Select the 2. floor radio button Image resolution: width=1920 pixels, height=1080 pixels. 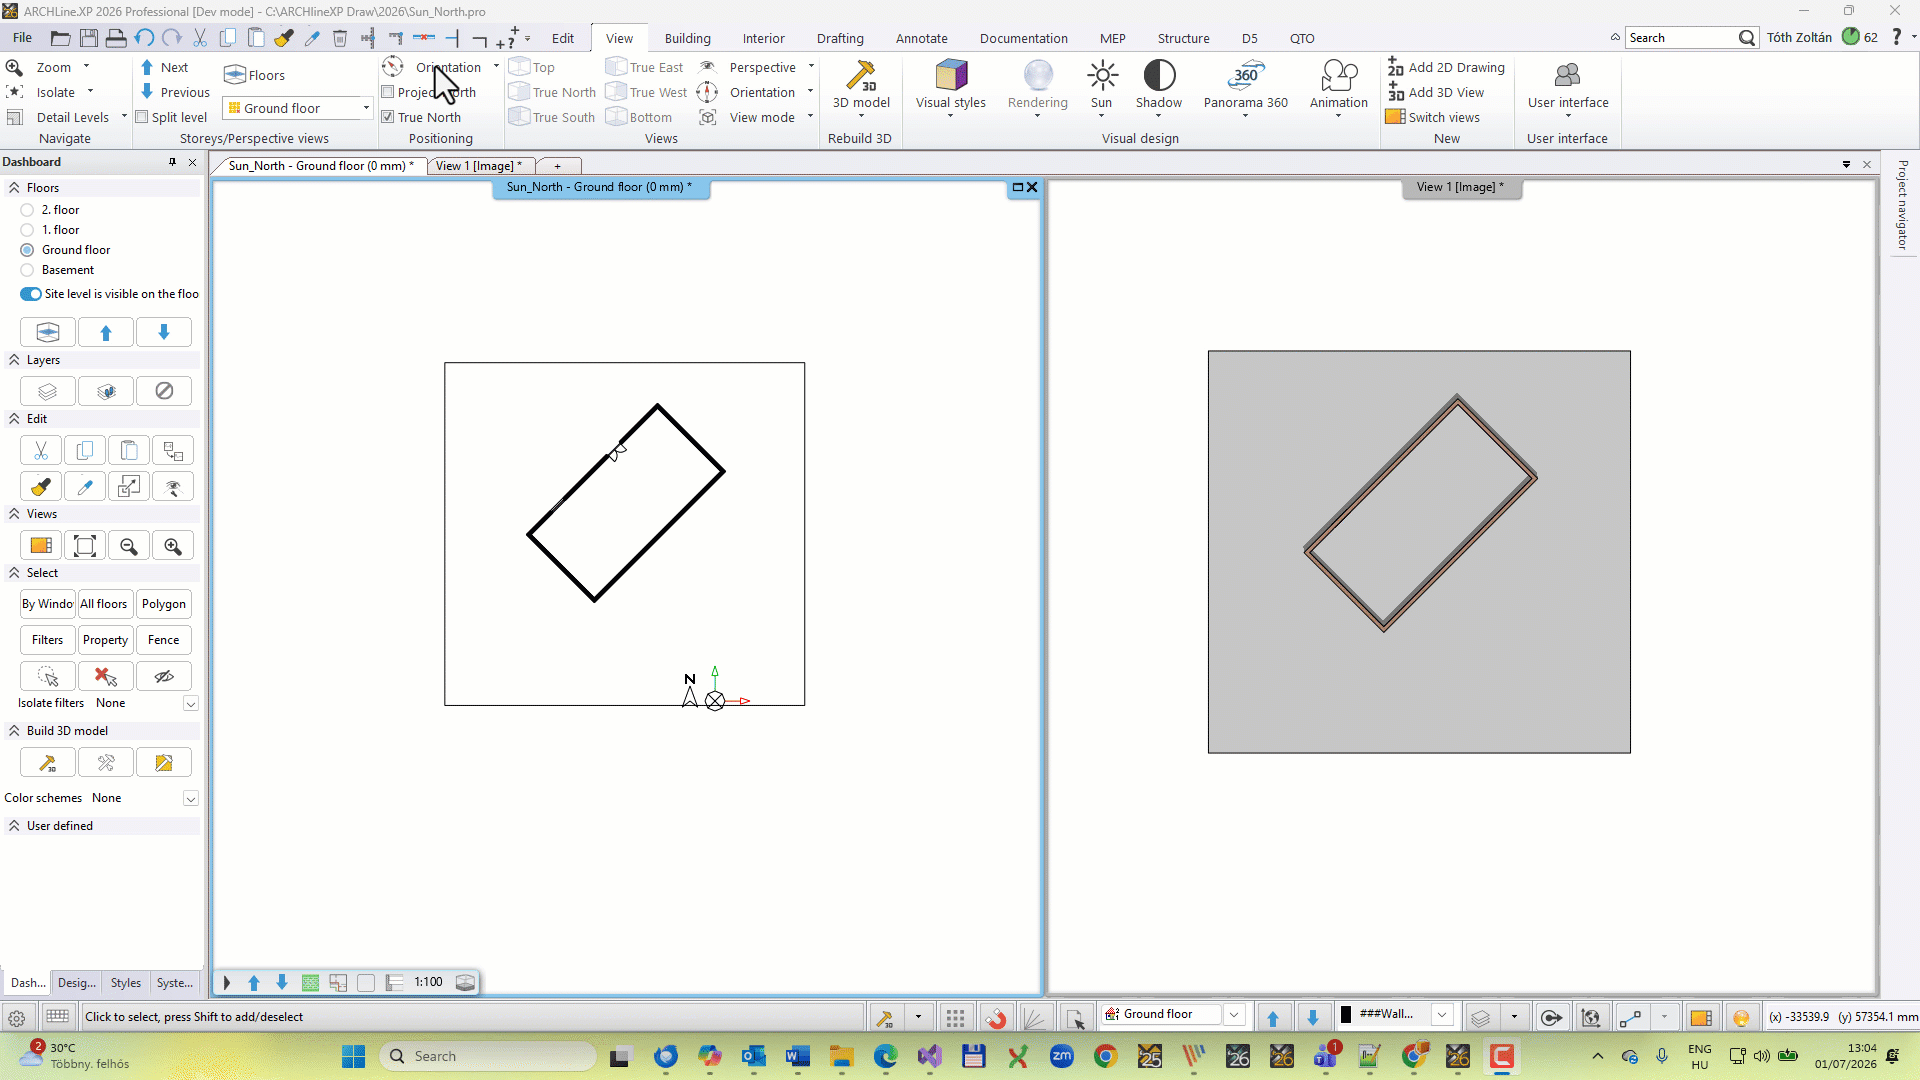click(27, 210)
